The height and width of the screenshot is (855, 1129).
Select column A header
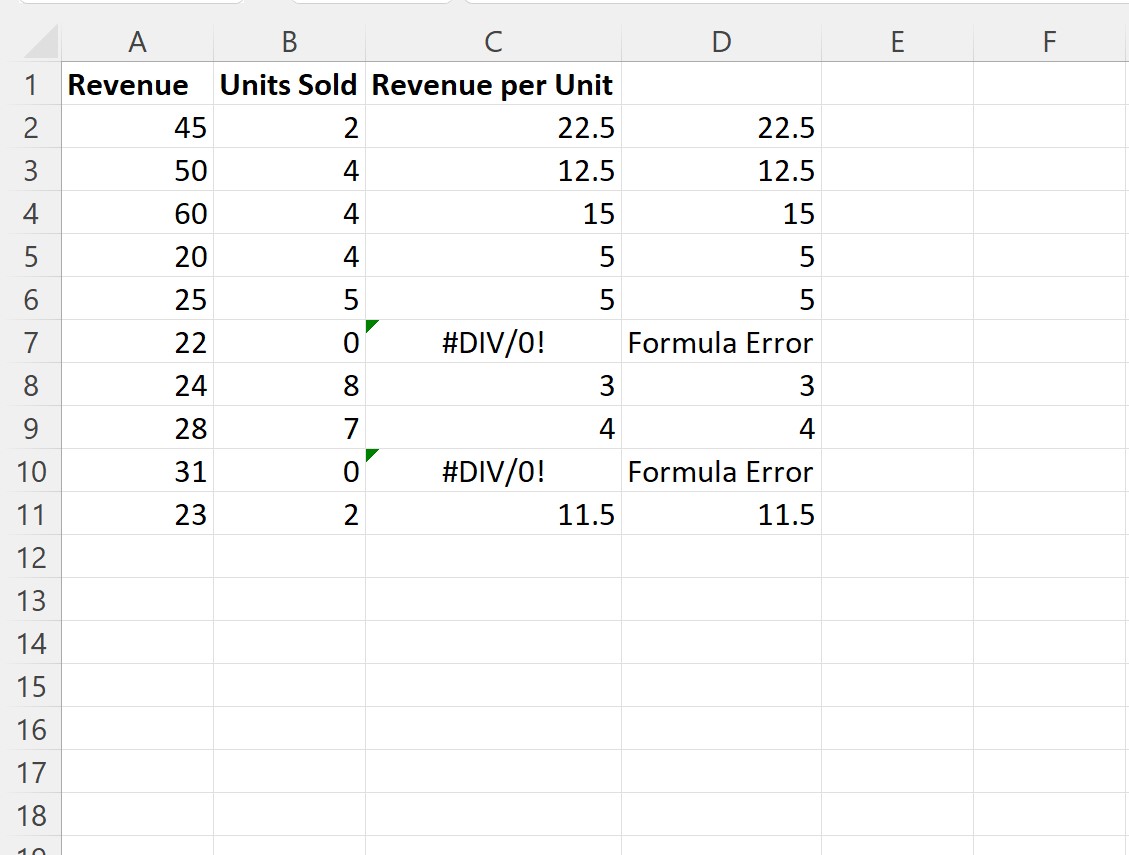(x=138, y=42)
